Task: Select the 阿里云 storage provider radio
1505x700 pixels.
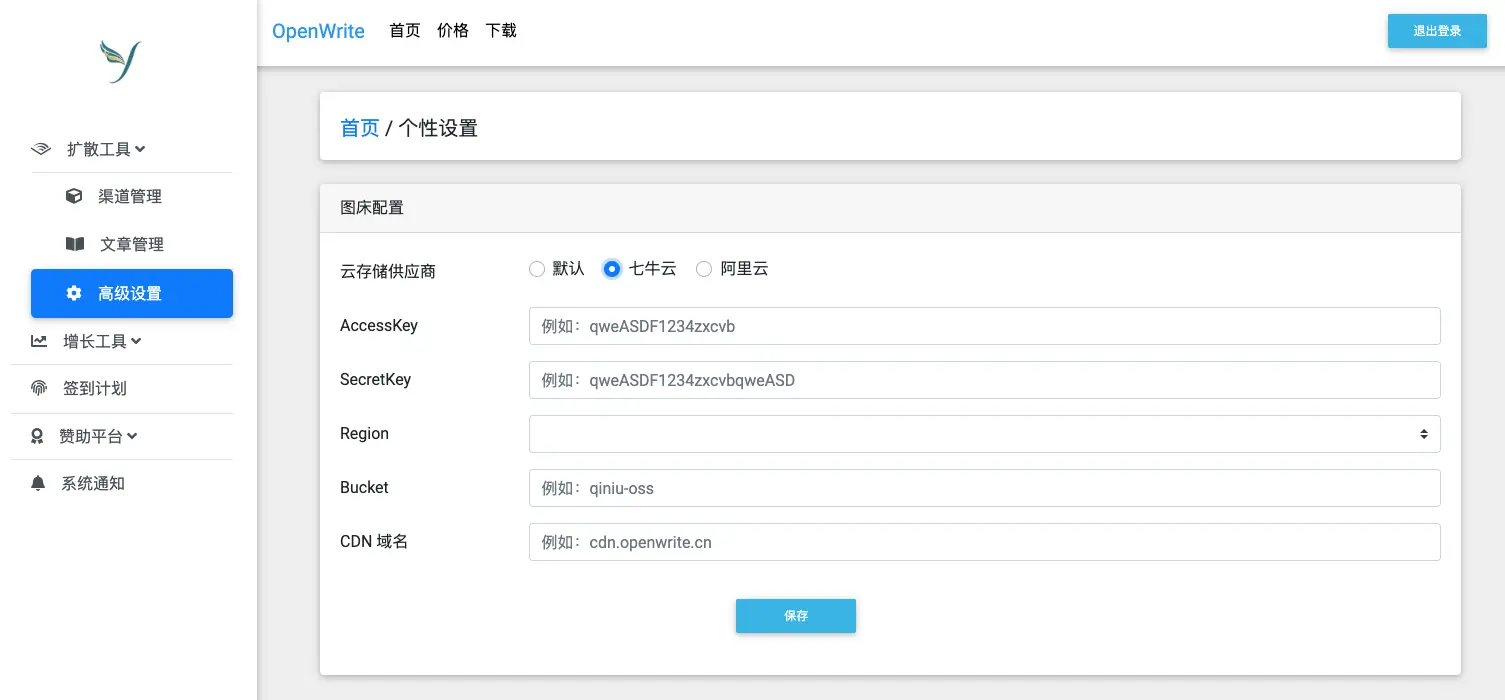Action: (704, 269)
